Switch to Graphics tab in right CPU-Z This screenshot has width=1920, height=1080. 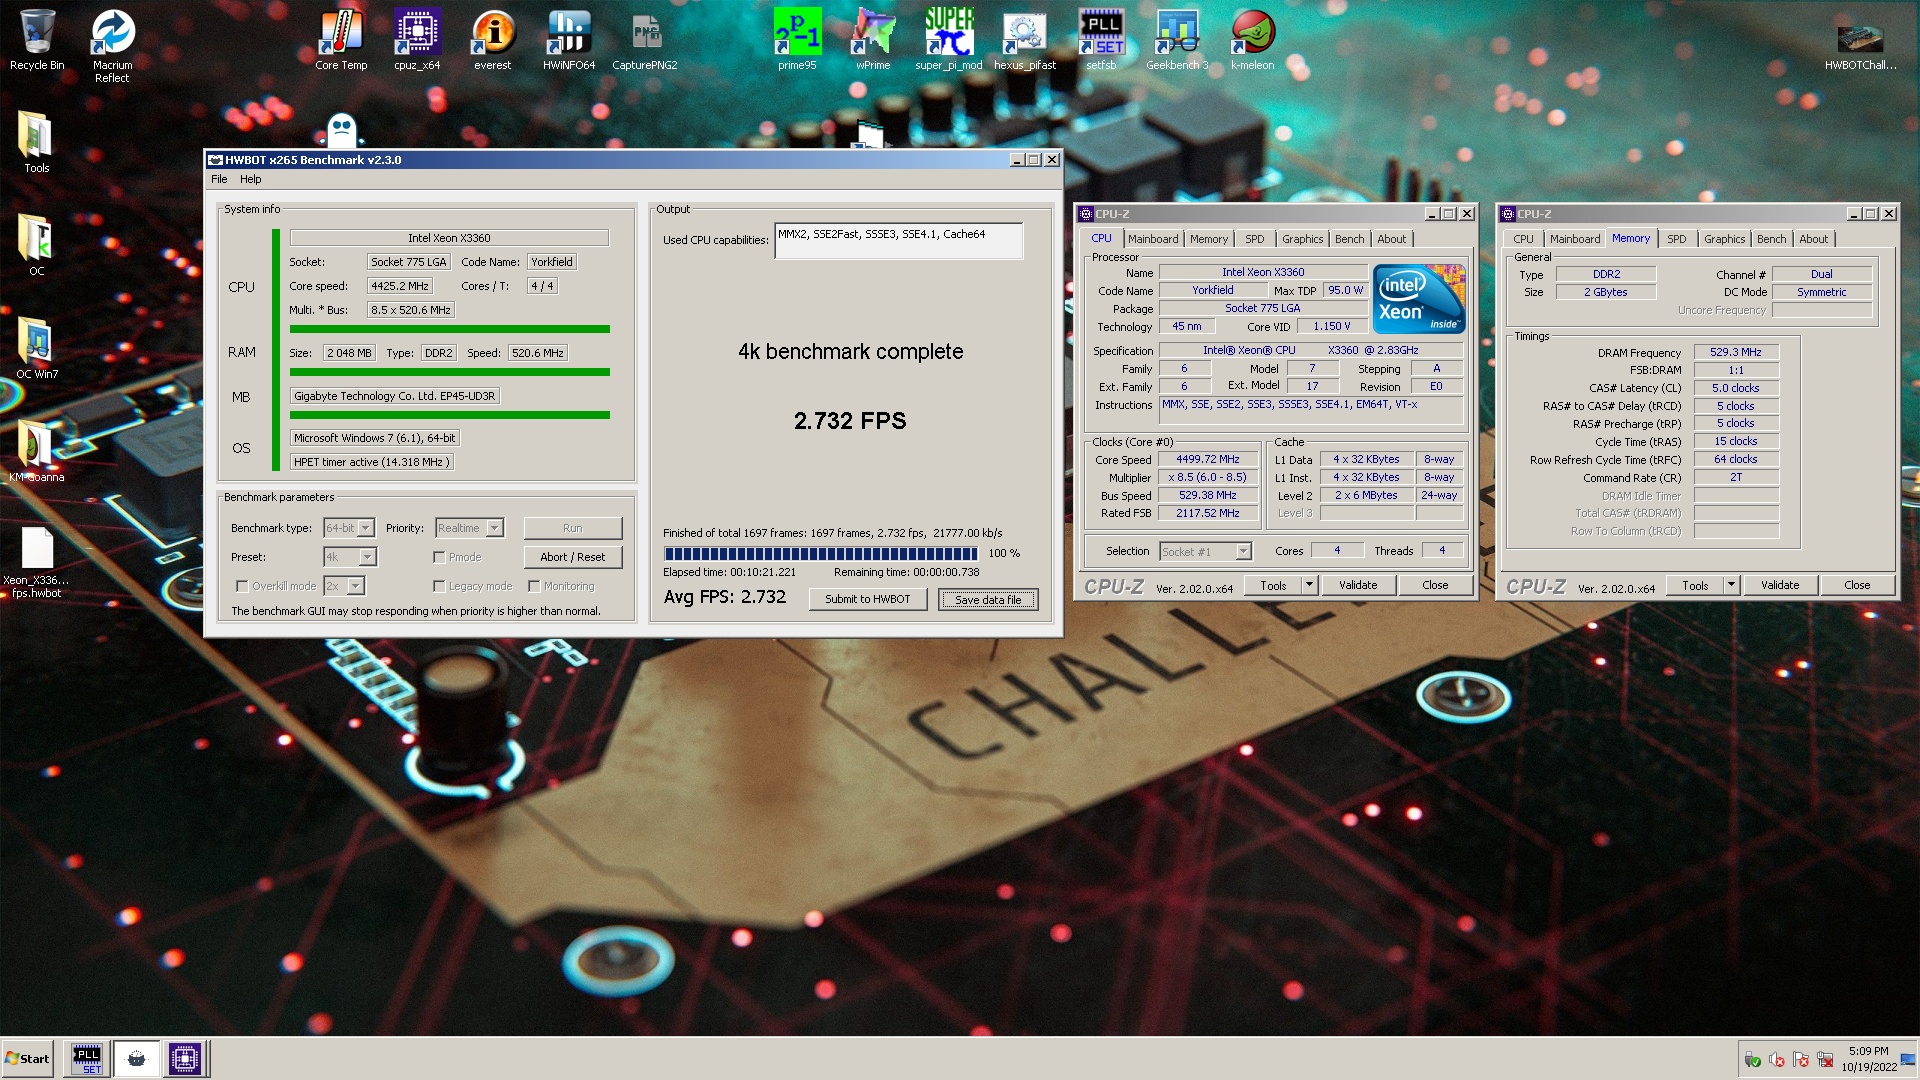tap(1724, 239)
